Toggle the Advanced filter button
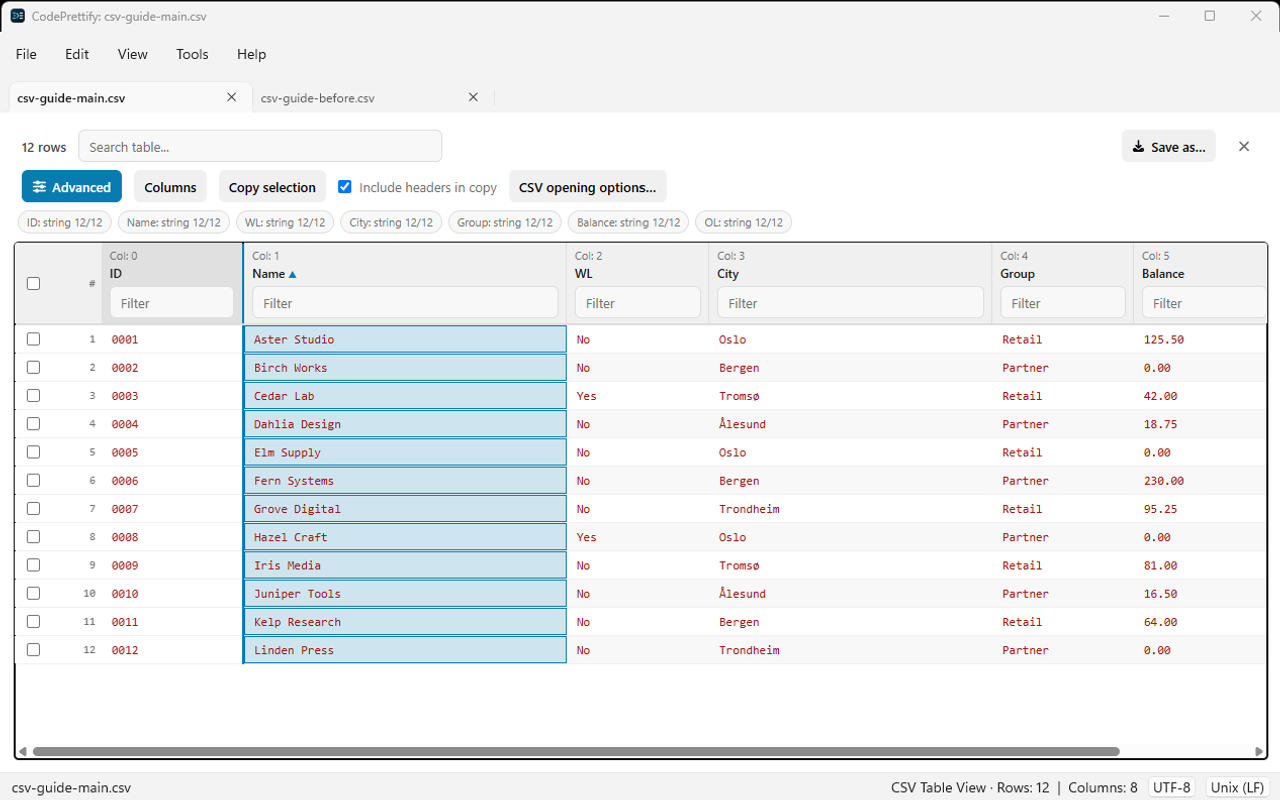 [x=72, y=186]
